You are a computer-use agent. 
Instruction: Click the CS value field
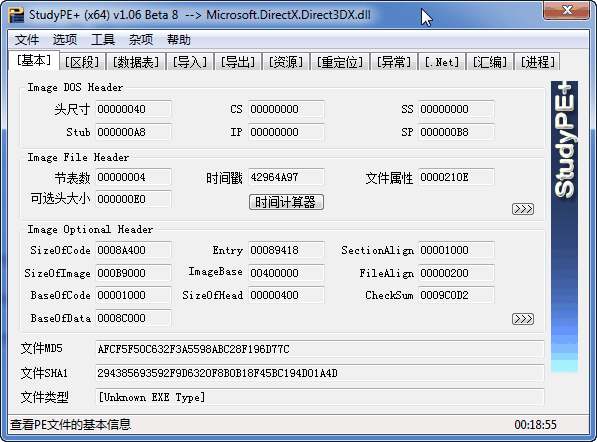pyautogui.click(x=286, y=109)
